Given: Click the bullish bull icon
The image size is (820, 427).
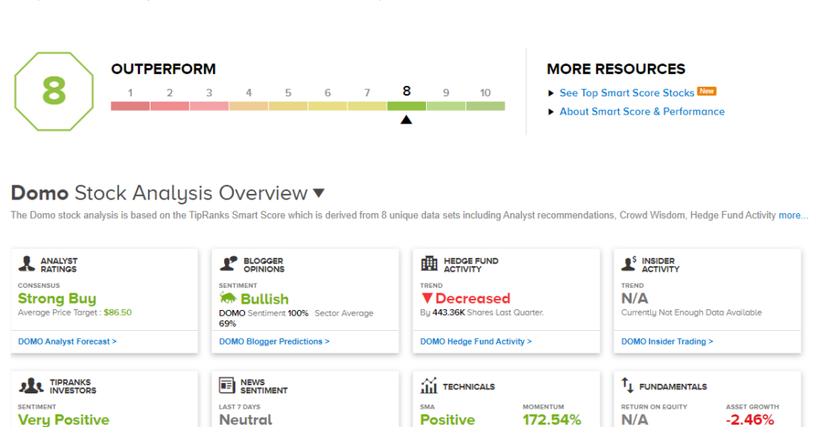Looking at the screenshot, I should 228,298.
